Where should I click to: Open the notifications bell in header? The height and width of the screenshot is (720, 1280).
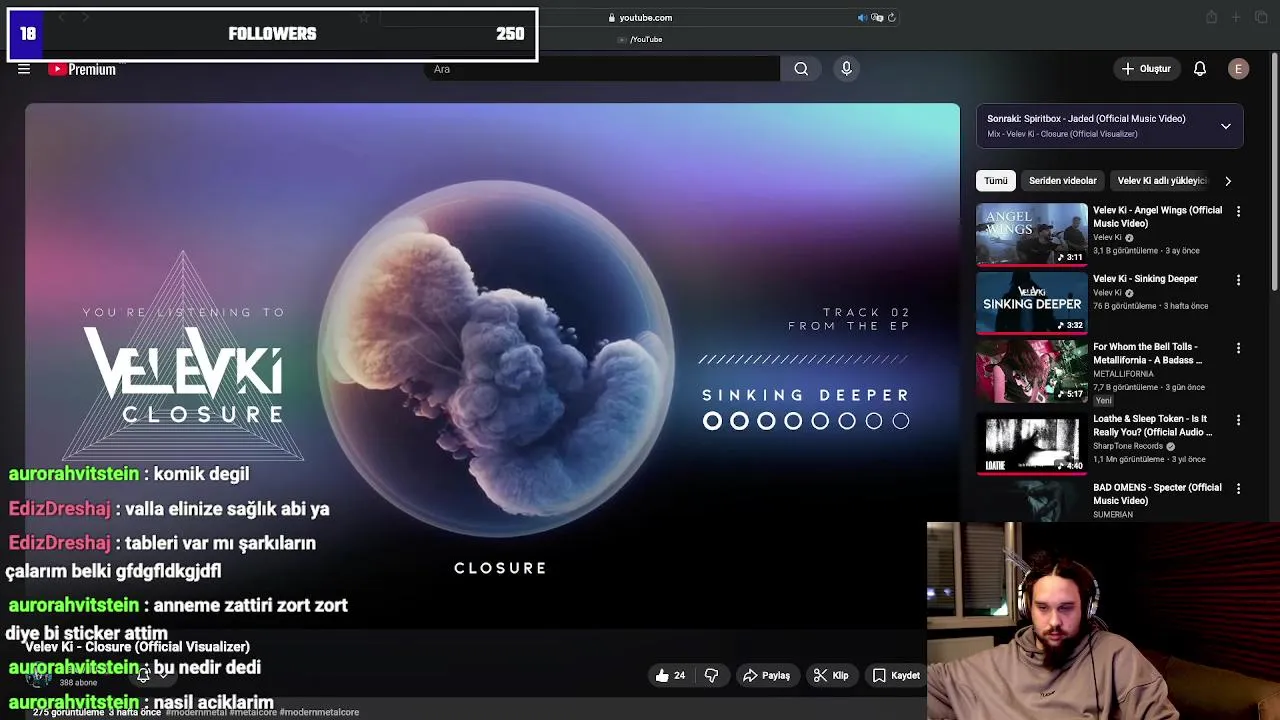click(1200, 69)
